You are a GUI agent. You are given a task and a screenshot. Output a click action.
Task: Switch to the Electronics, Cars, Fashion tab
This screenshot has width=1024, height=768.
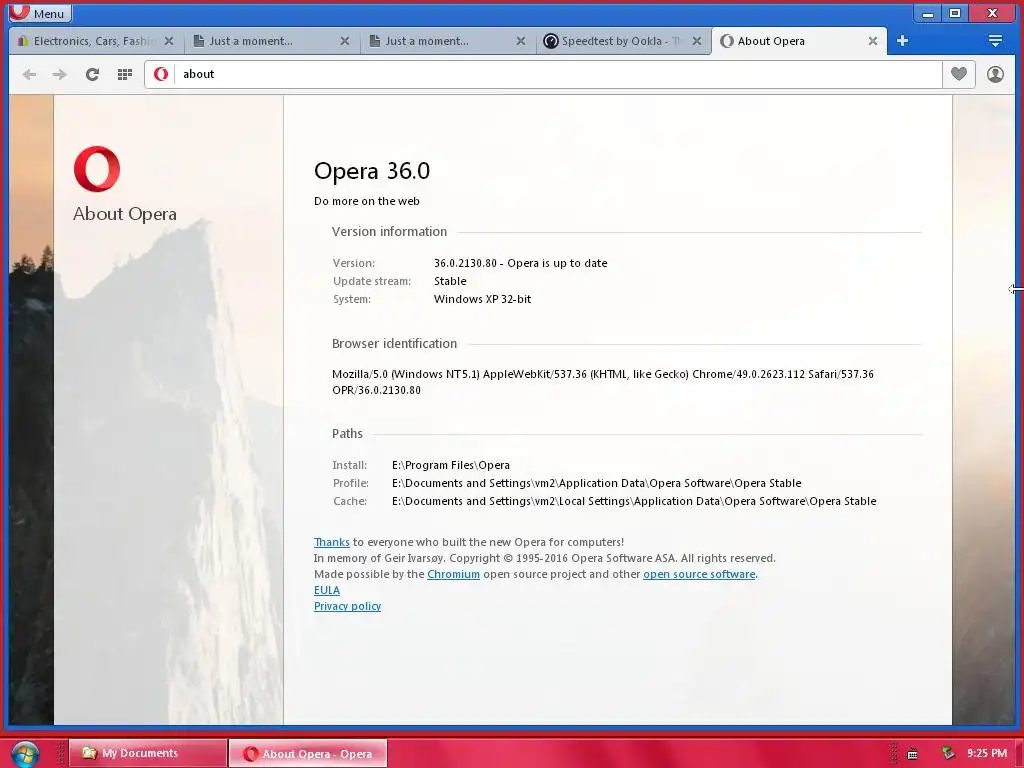[96, 41]
